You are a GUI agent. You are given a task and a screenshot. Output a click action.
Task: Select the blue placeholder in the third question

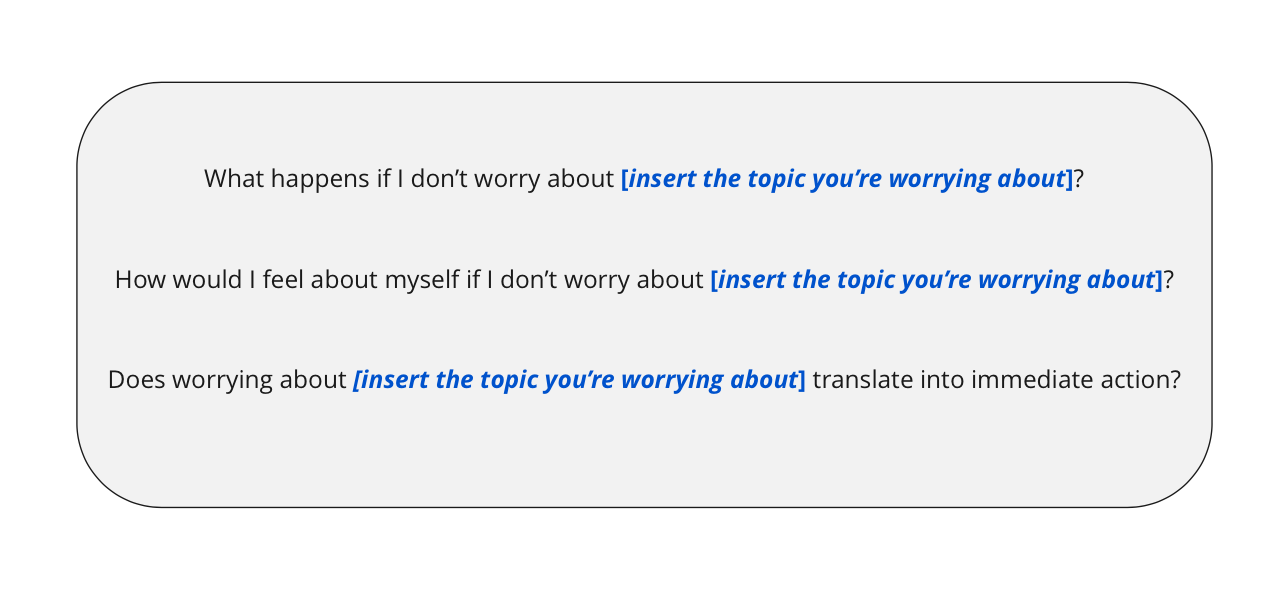click(578, 380)
